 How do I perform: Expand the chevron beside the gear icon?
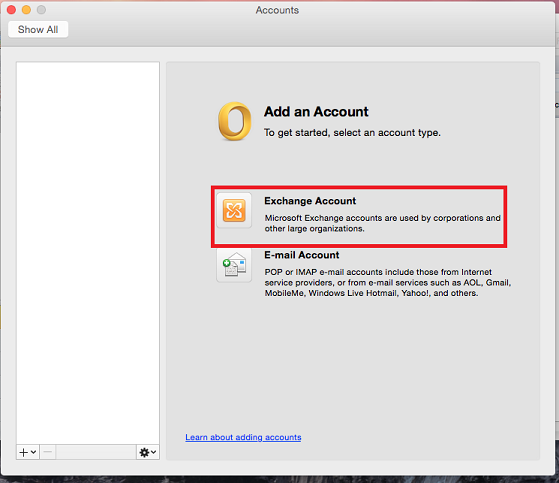coord(154,452)
